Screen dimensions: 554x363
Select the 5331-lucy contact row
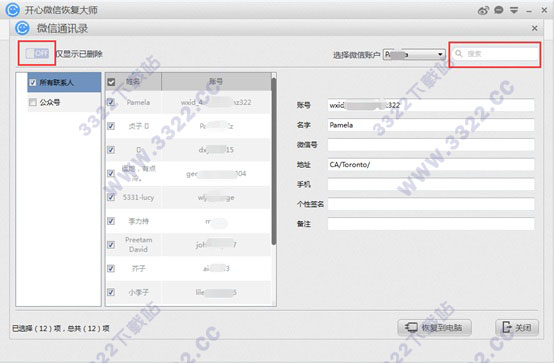click(x=188, y=197)
